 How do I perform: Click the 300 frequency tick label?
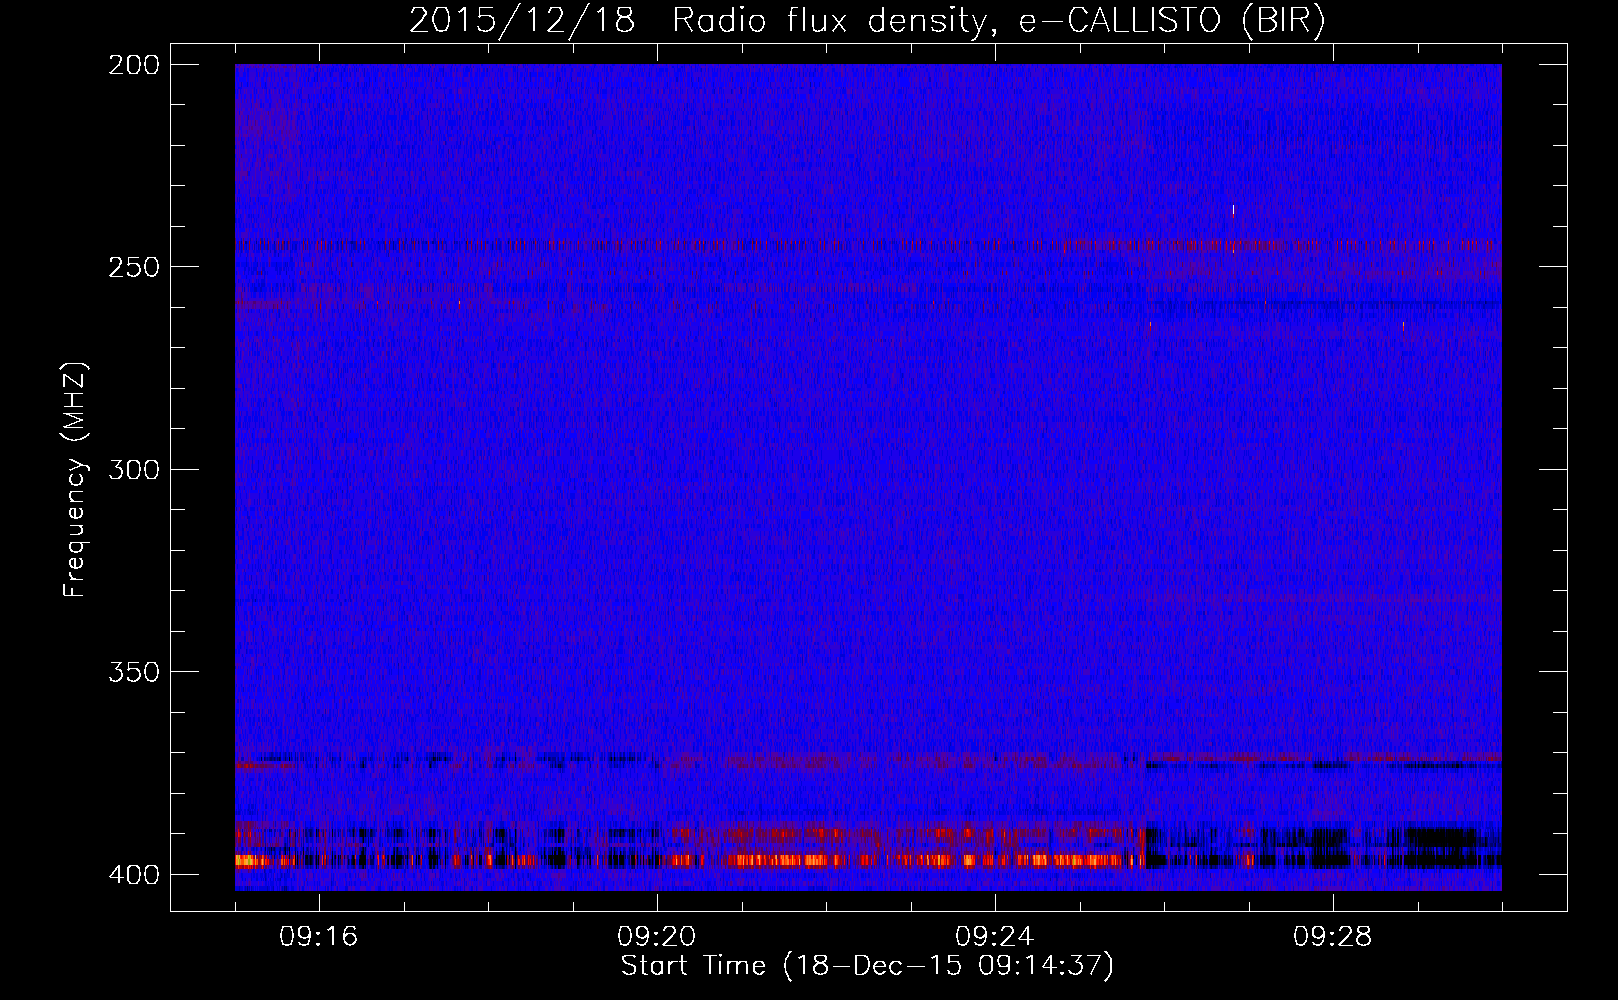[x=134, y=469]
